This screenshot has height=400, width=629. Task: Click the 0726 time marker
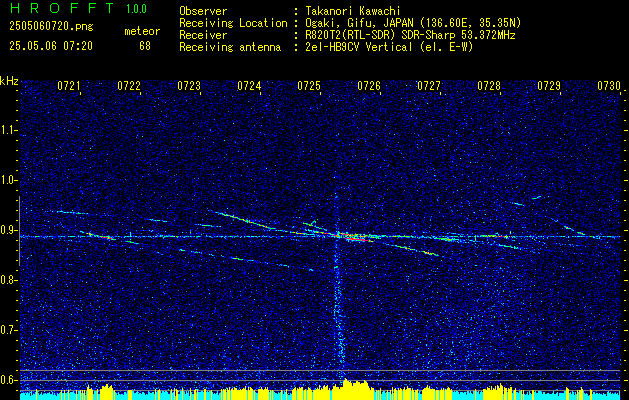tap(369, 85)
